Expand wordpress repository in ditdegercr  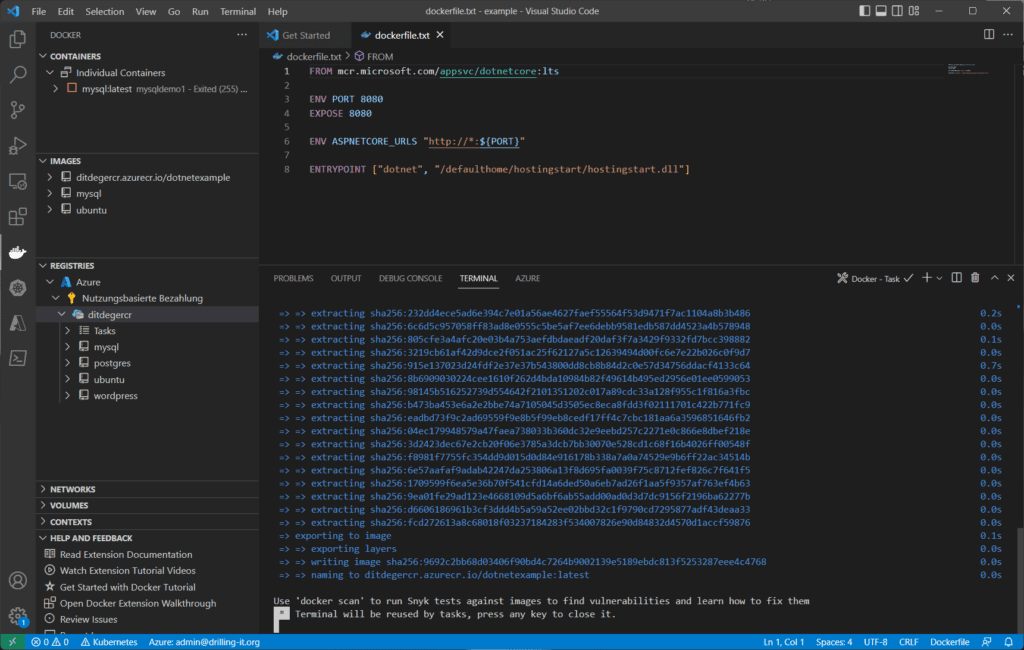click(x=68, y=395)
